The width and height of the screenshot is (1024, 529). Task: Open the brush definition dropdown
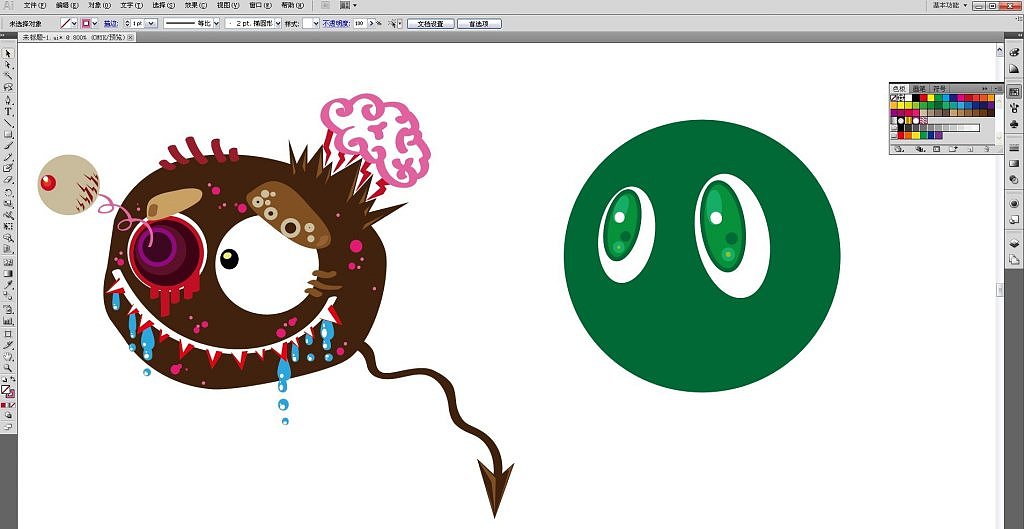coord(278,24)
